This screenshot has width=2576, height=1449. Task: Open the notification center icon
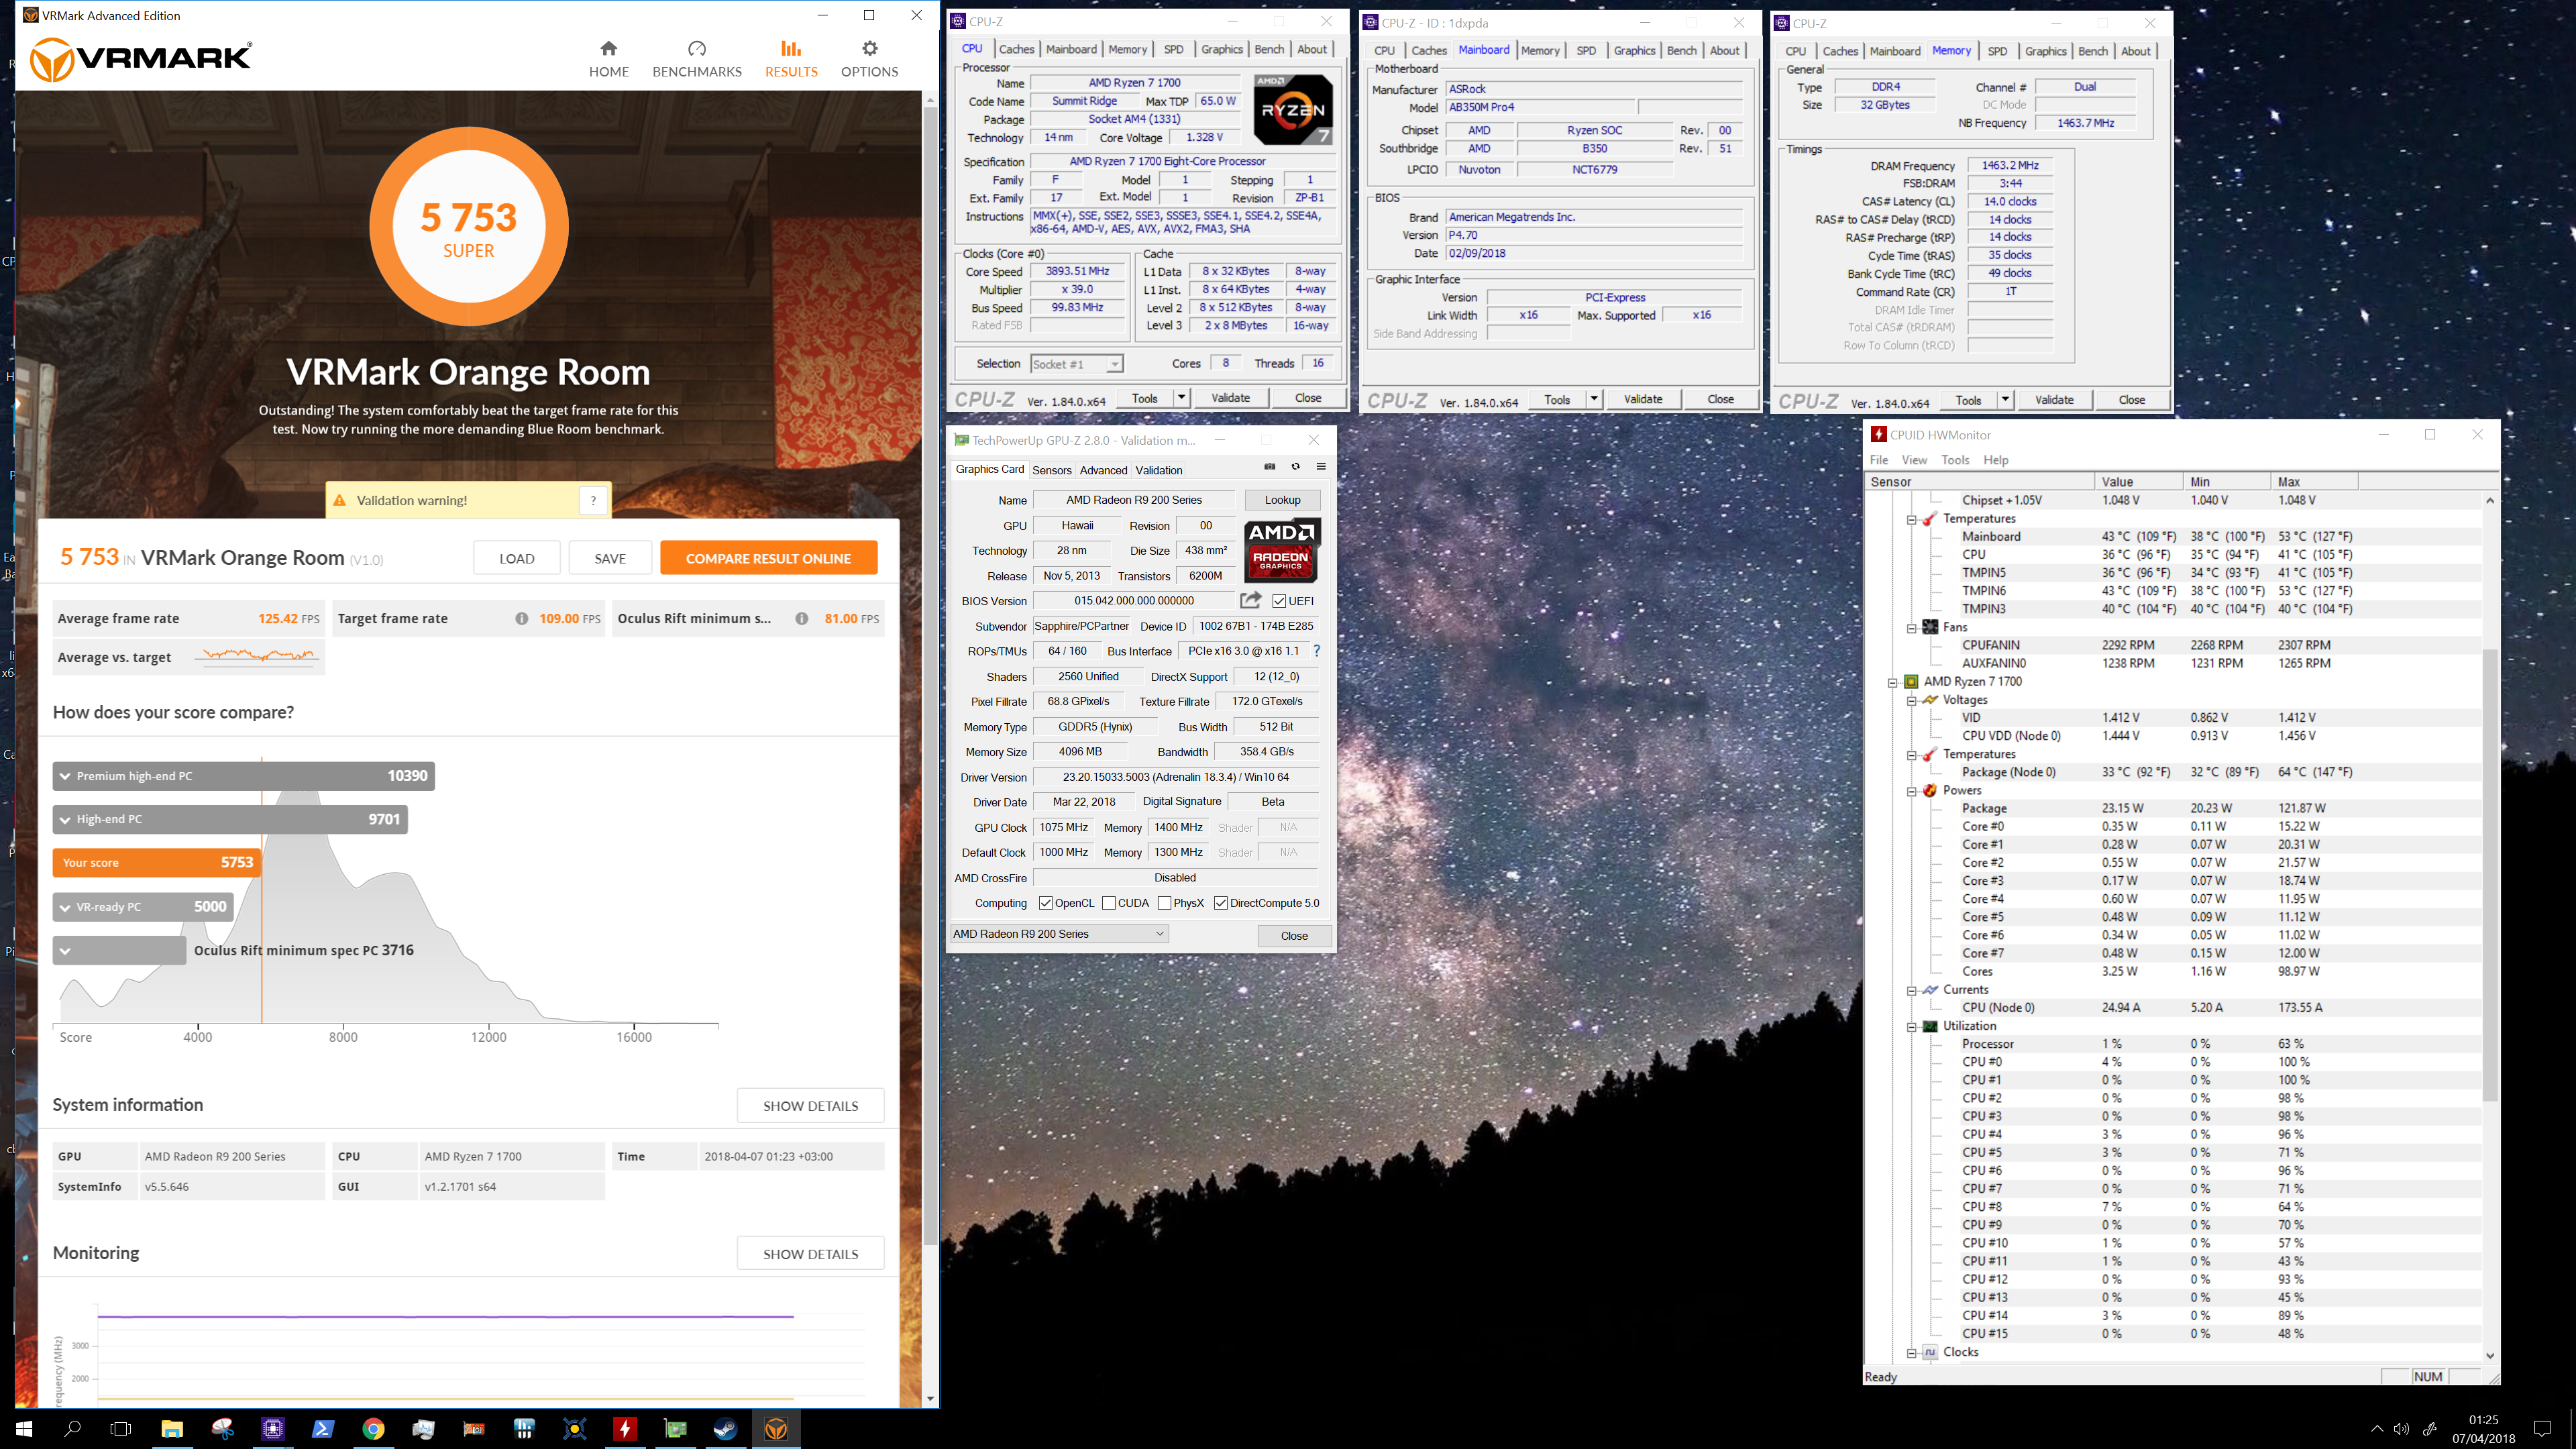(2542, 1428)
